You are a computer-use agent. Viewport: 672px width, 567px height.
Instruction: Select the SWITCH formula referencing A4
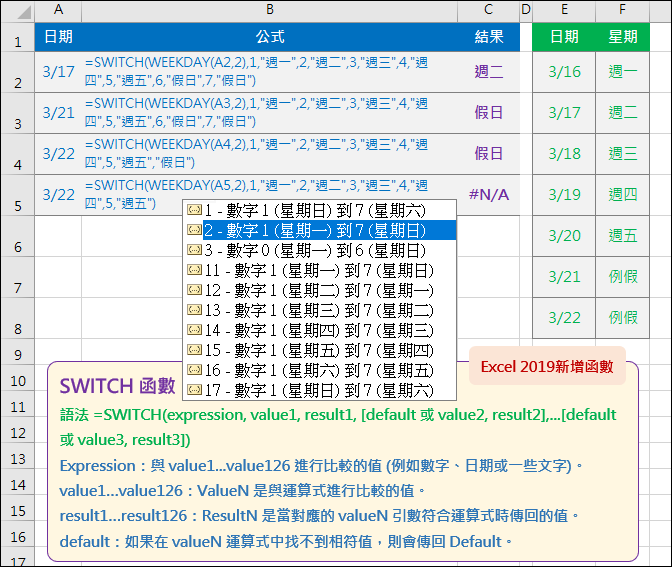tap(270, 154)
